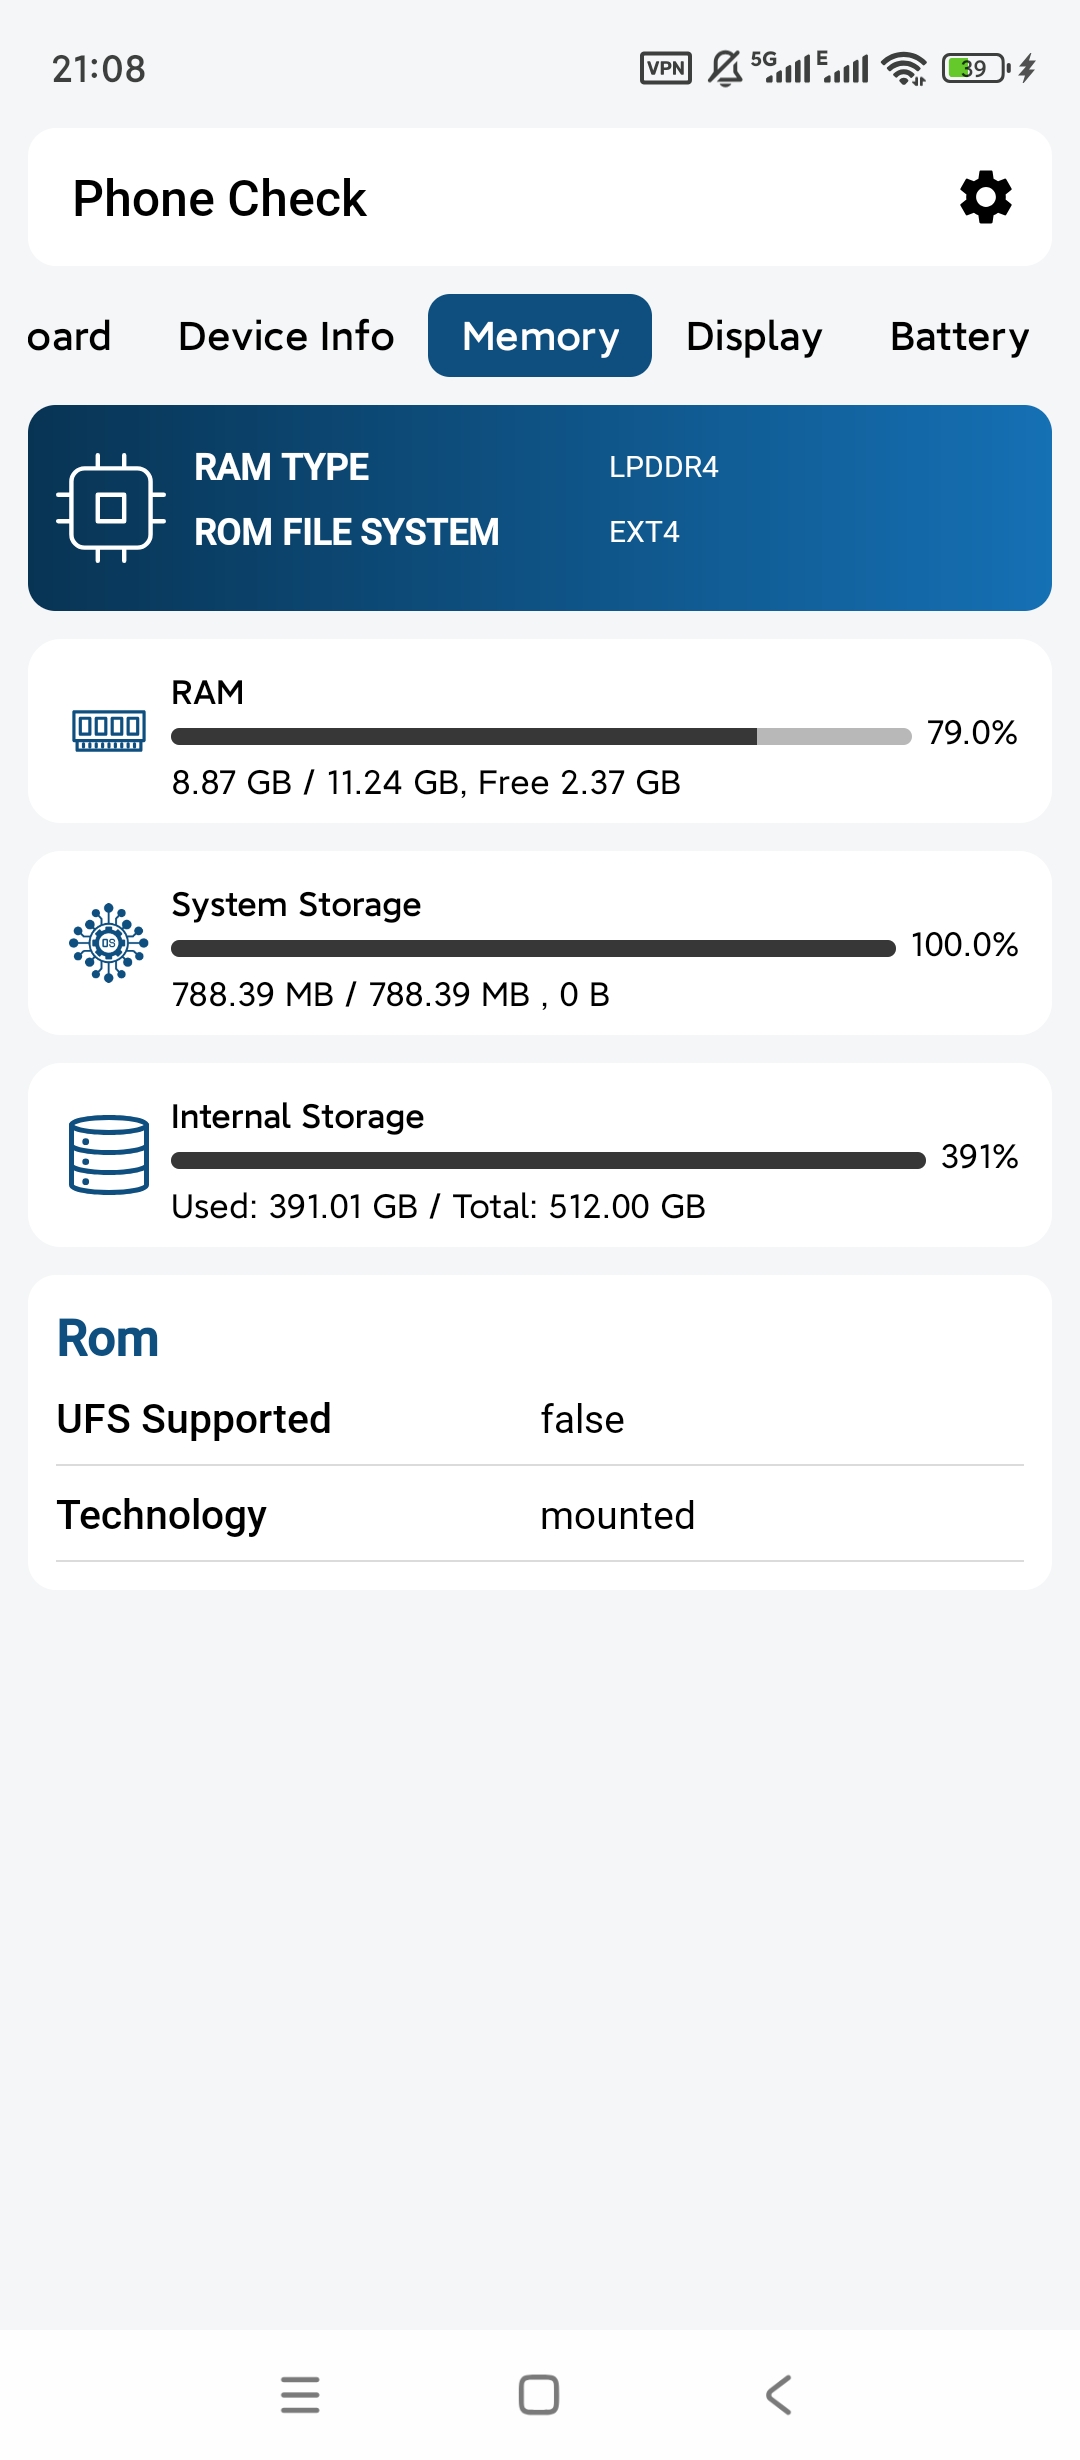This screenshot has height=2460, width=1080.
Task: Tap the Internal Storage database icon
Action: [109, 1155]
